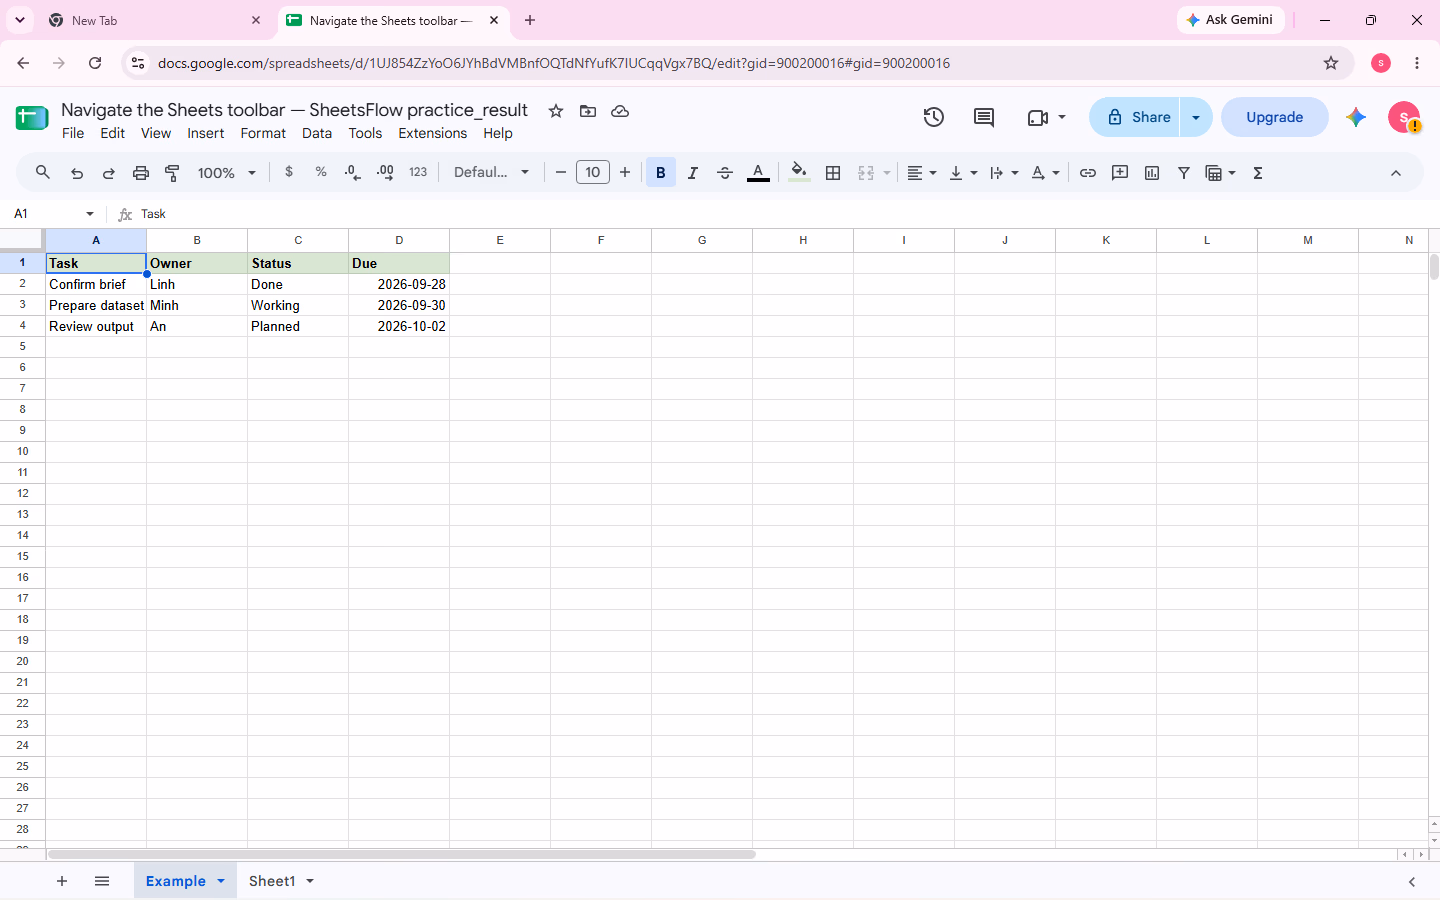This screenshot has width=1440, height=900.
Task: Format as currency with dollar icon
Action: click(289, 172)
